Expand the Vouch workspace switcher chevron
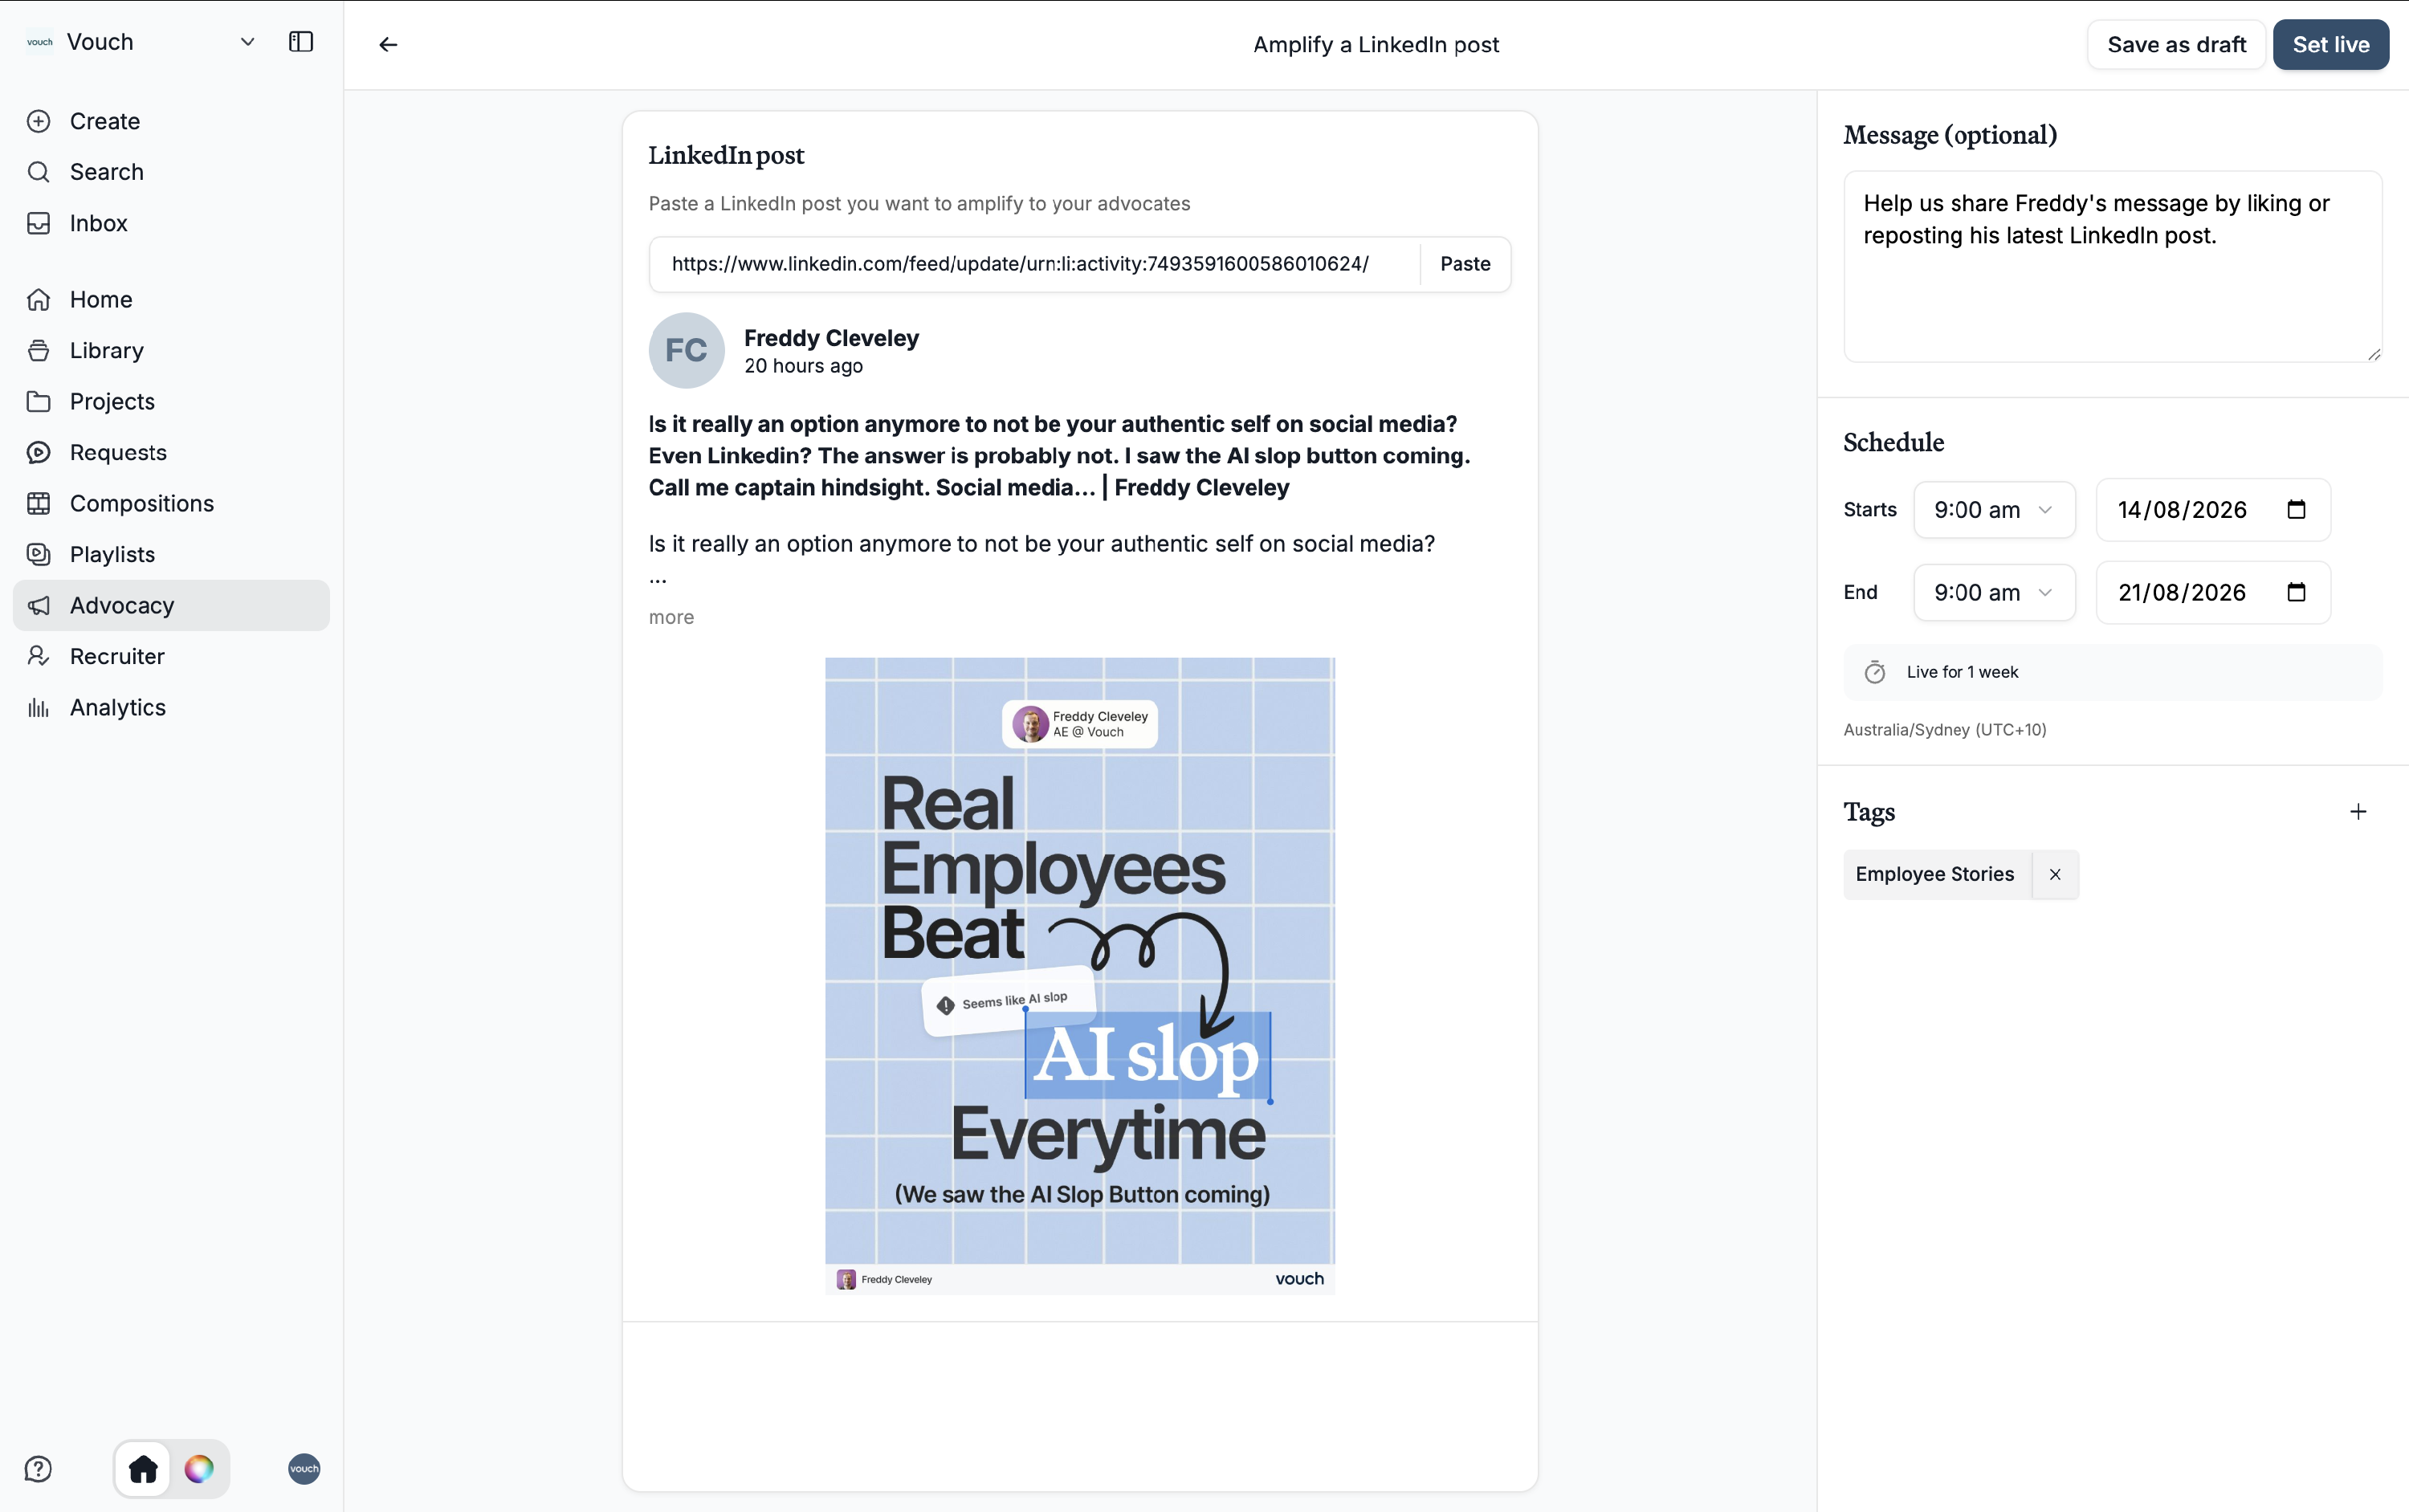The image size is (2409, 1512). [x=248, y=42]
